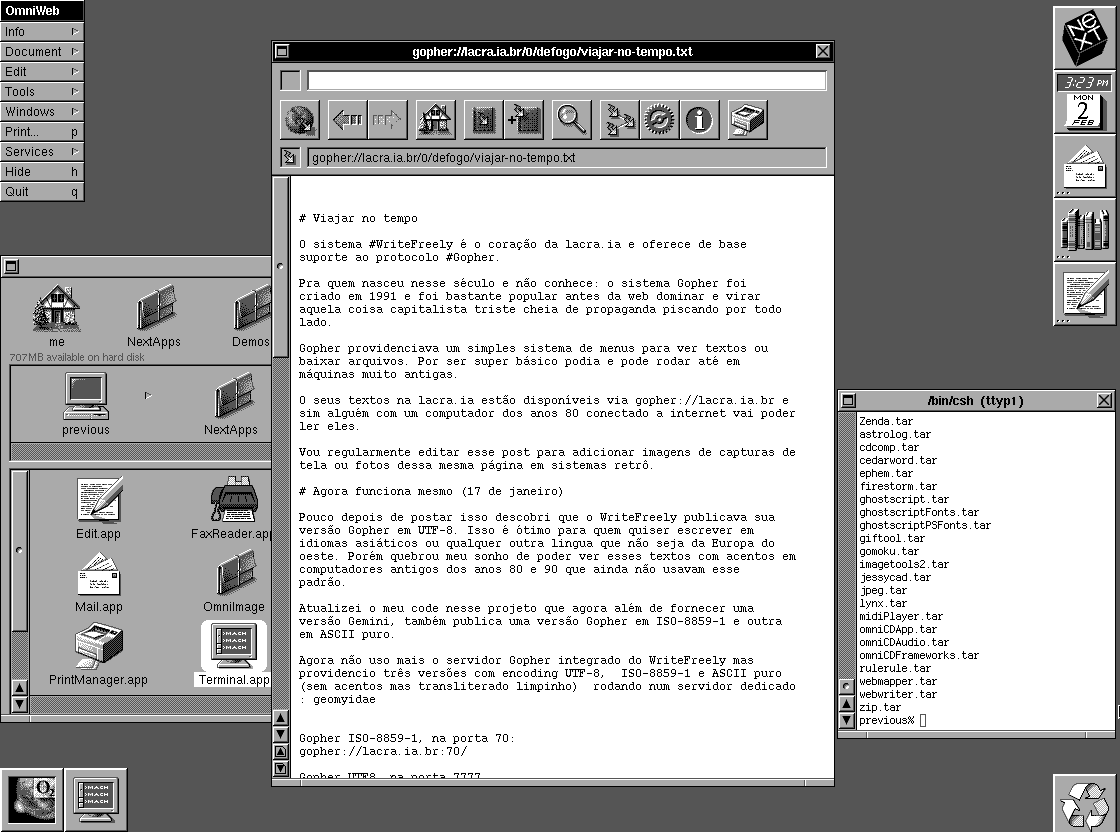Click file viewer scroll down arrow
This screenshot has width=1120, height=832.
coord(19,703)
